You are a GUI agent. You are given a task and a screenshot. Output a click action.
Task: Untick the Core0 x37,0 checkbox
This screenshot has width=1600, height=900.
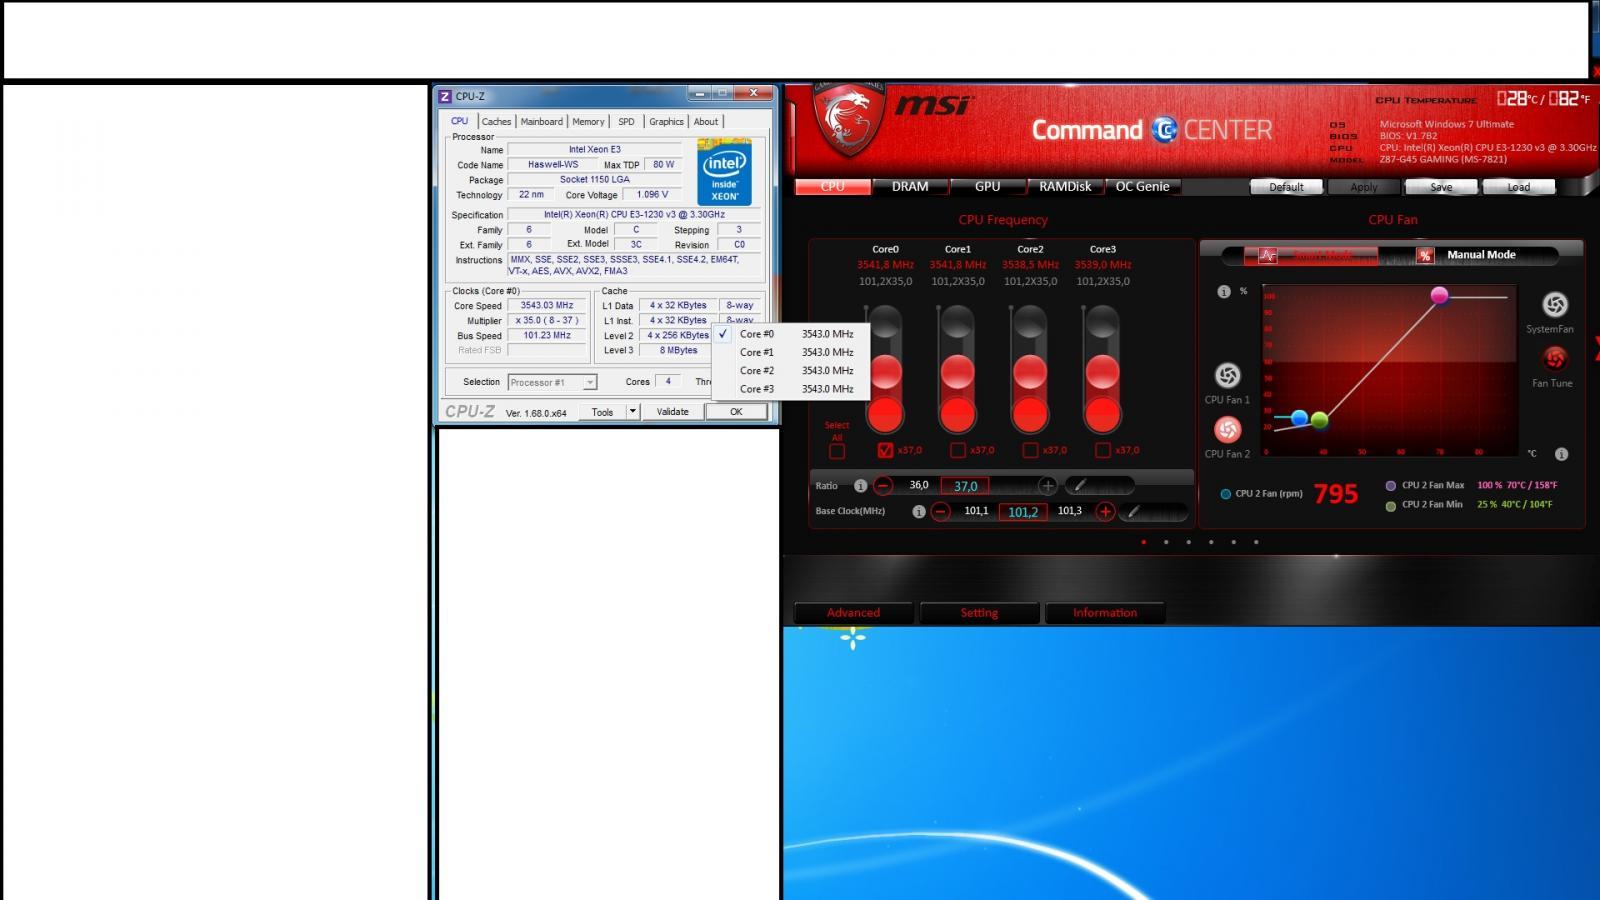(x=885, y=450)
